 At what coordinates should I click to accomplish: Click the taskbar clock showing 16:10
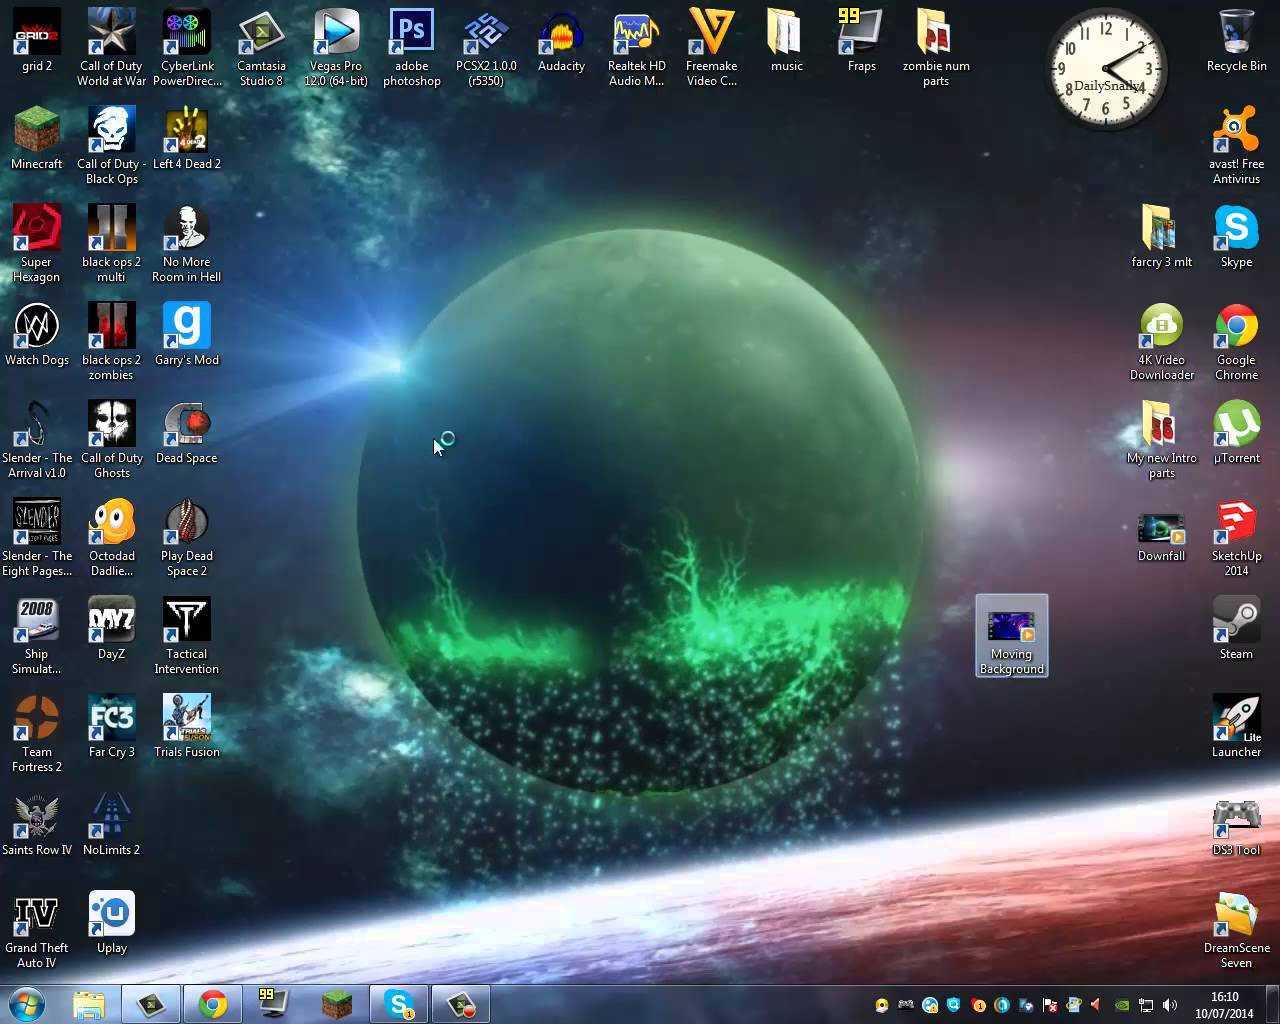coord(1224,1005)
